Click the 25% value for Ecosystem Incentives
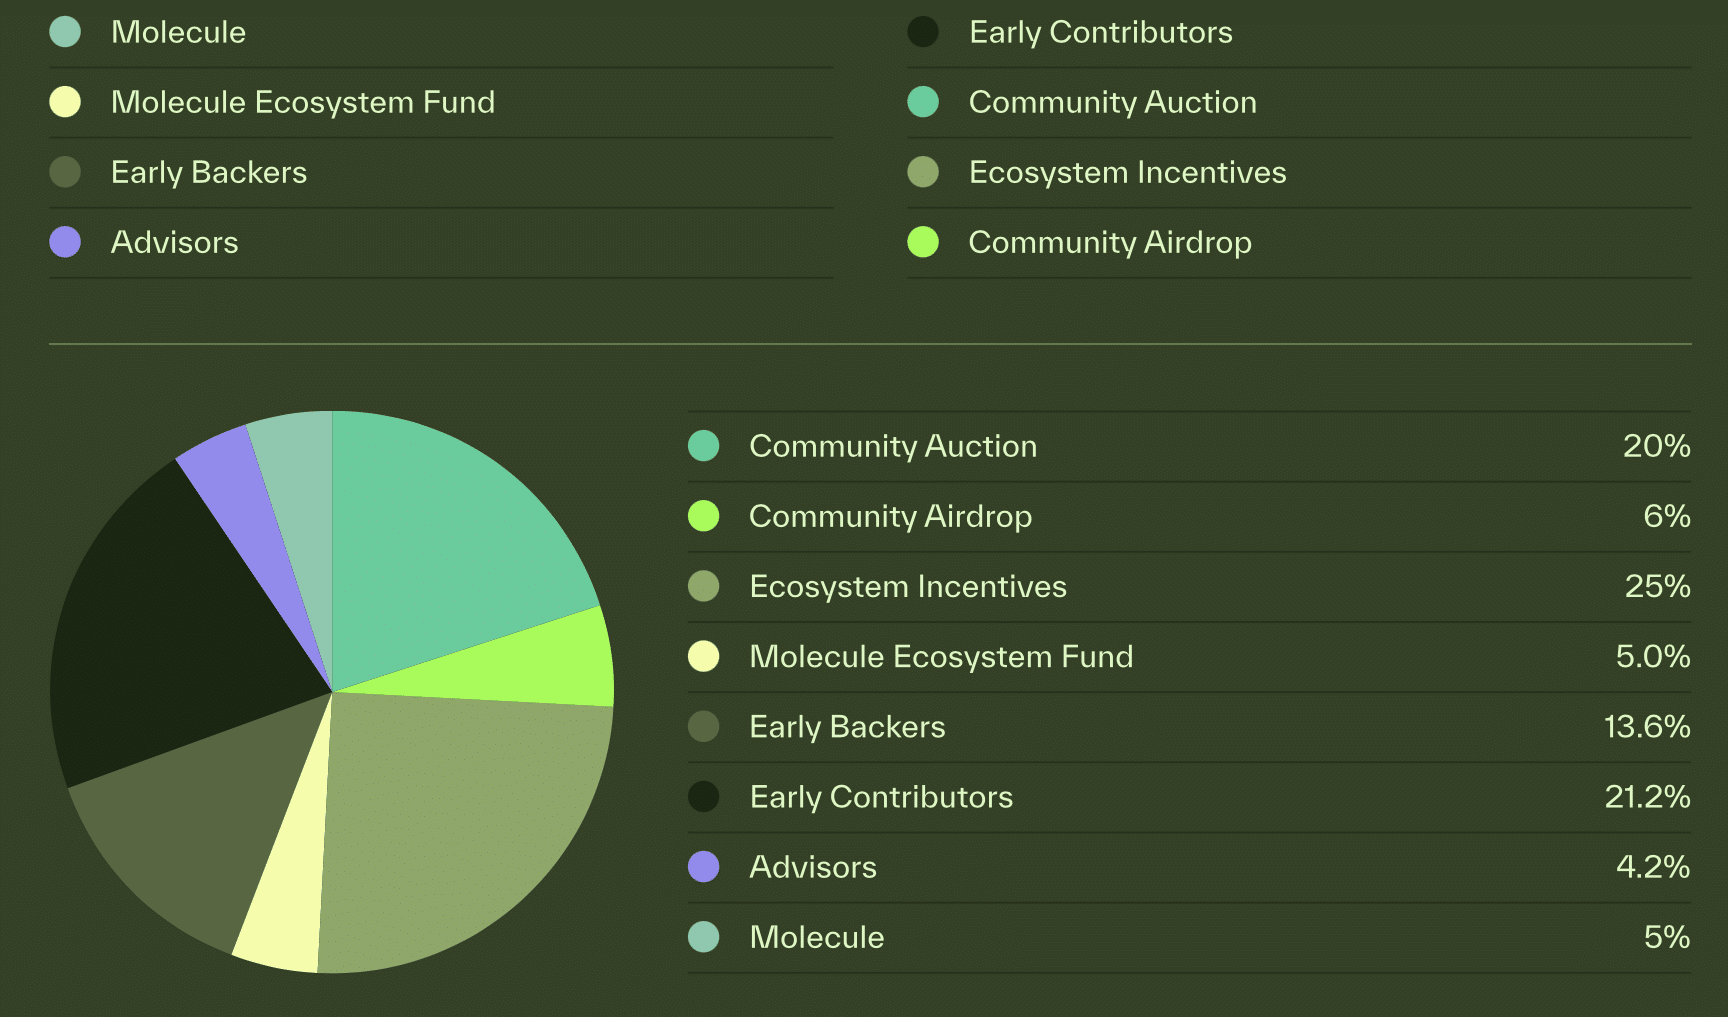 (x=1657, y=586)
